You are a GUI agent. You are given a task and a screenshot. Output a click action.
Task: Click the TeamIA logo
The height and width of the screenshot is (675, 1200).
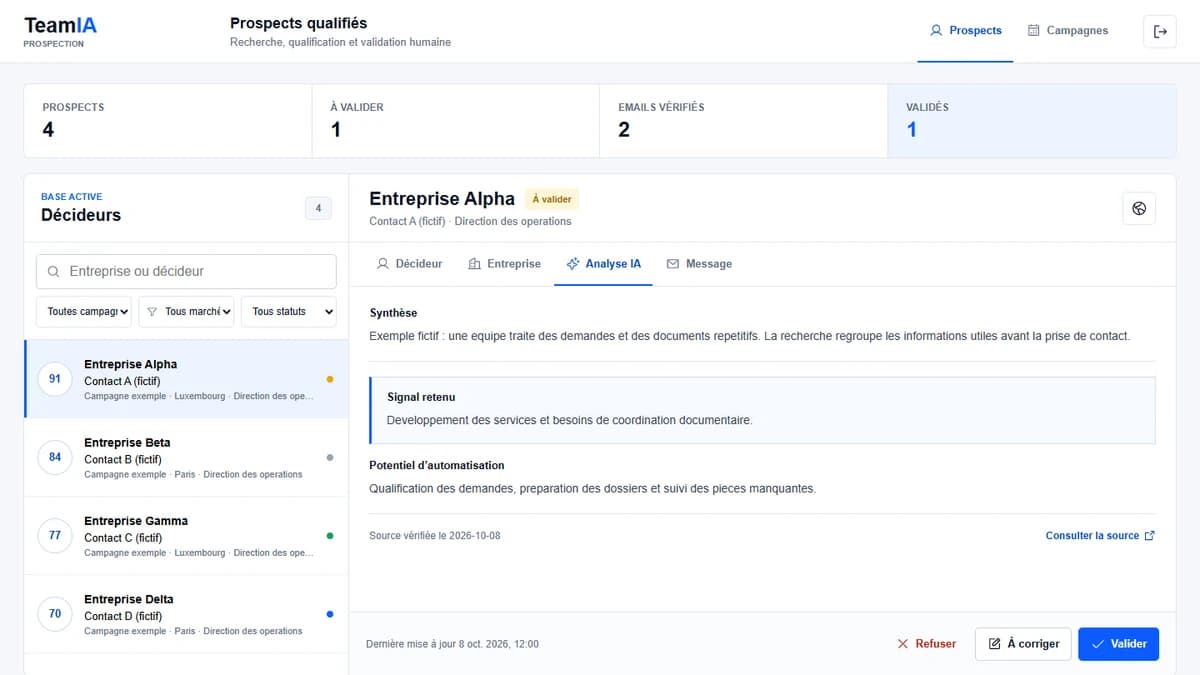[x=60, y=31]
